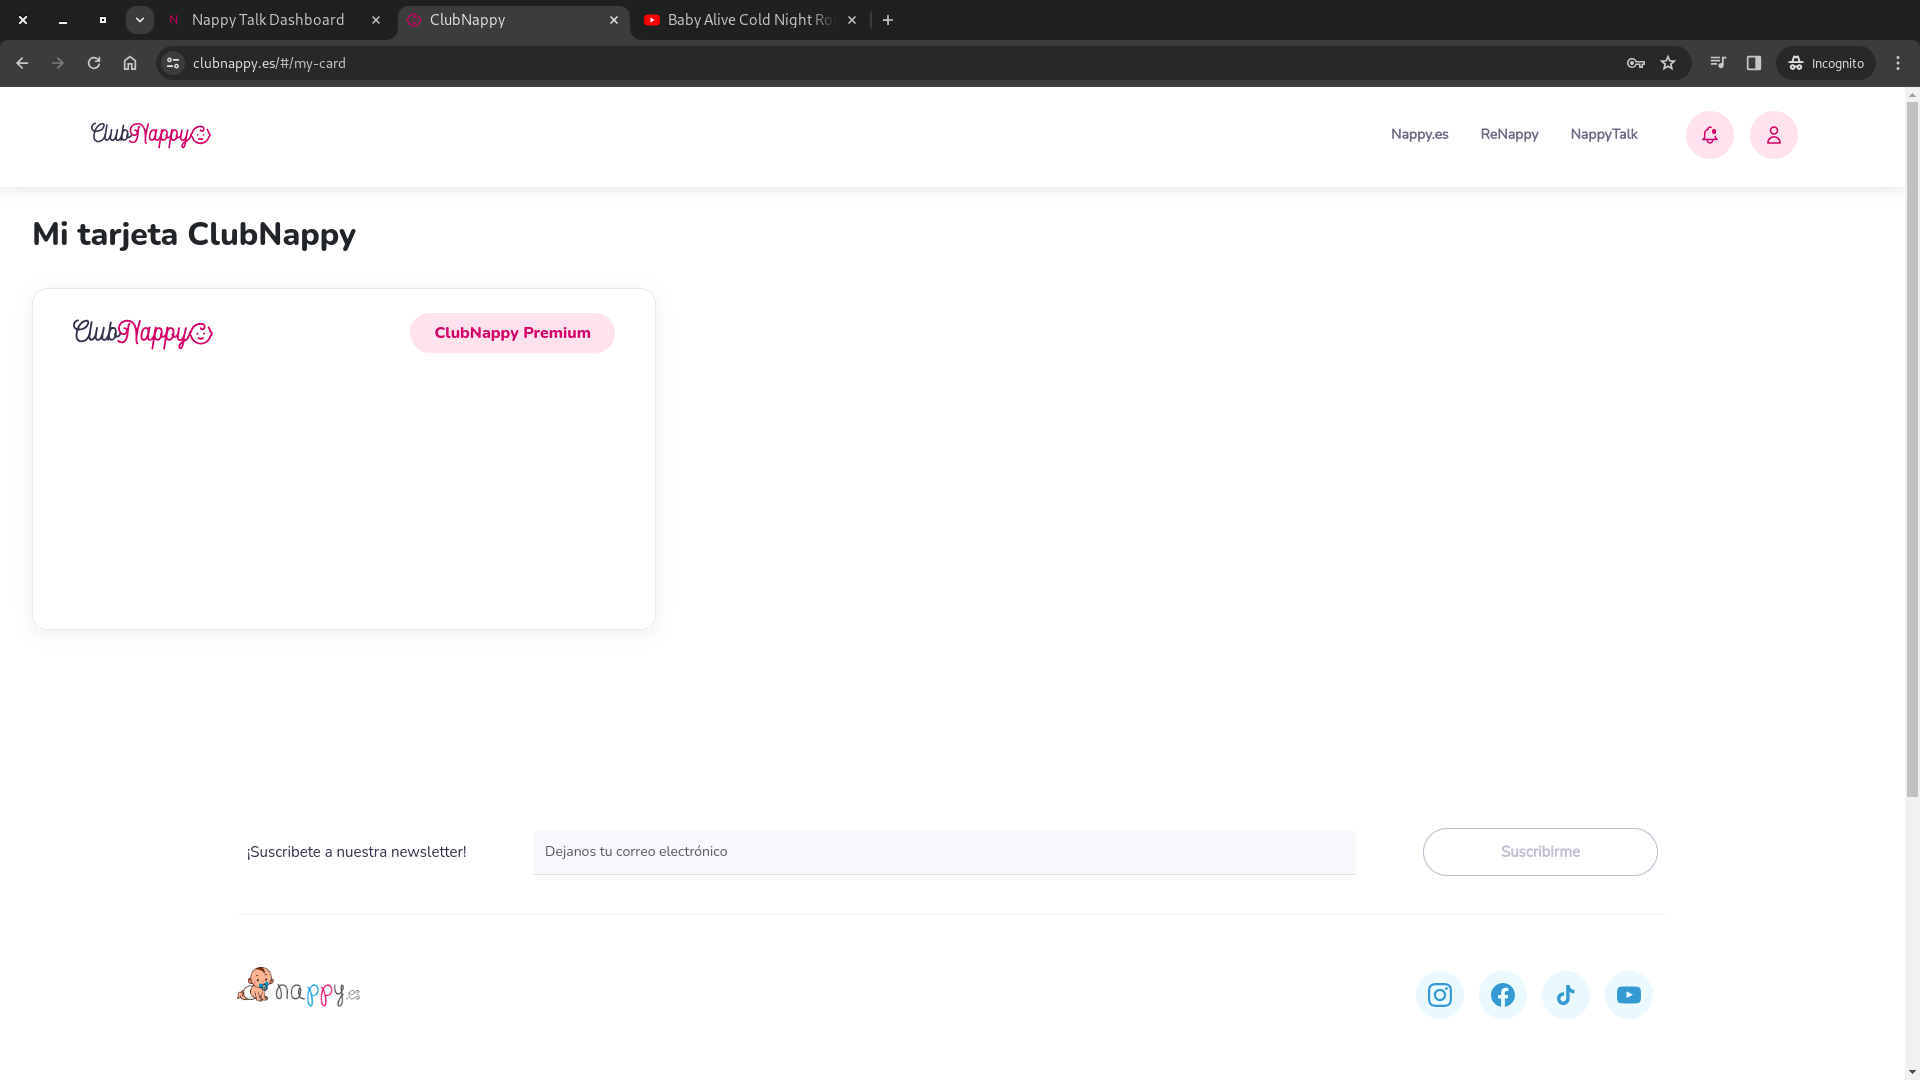Open the ReNappy navigation link
The width and height of the screenshot is (1920, 1080).
click(x=1509, y=134)
